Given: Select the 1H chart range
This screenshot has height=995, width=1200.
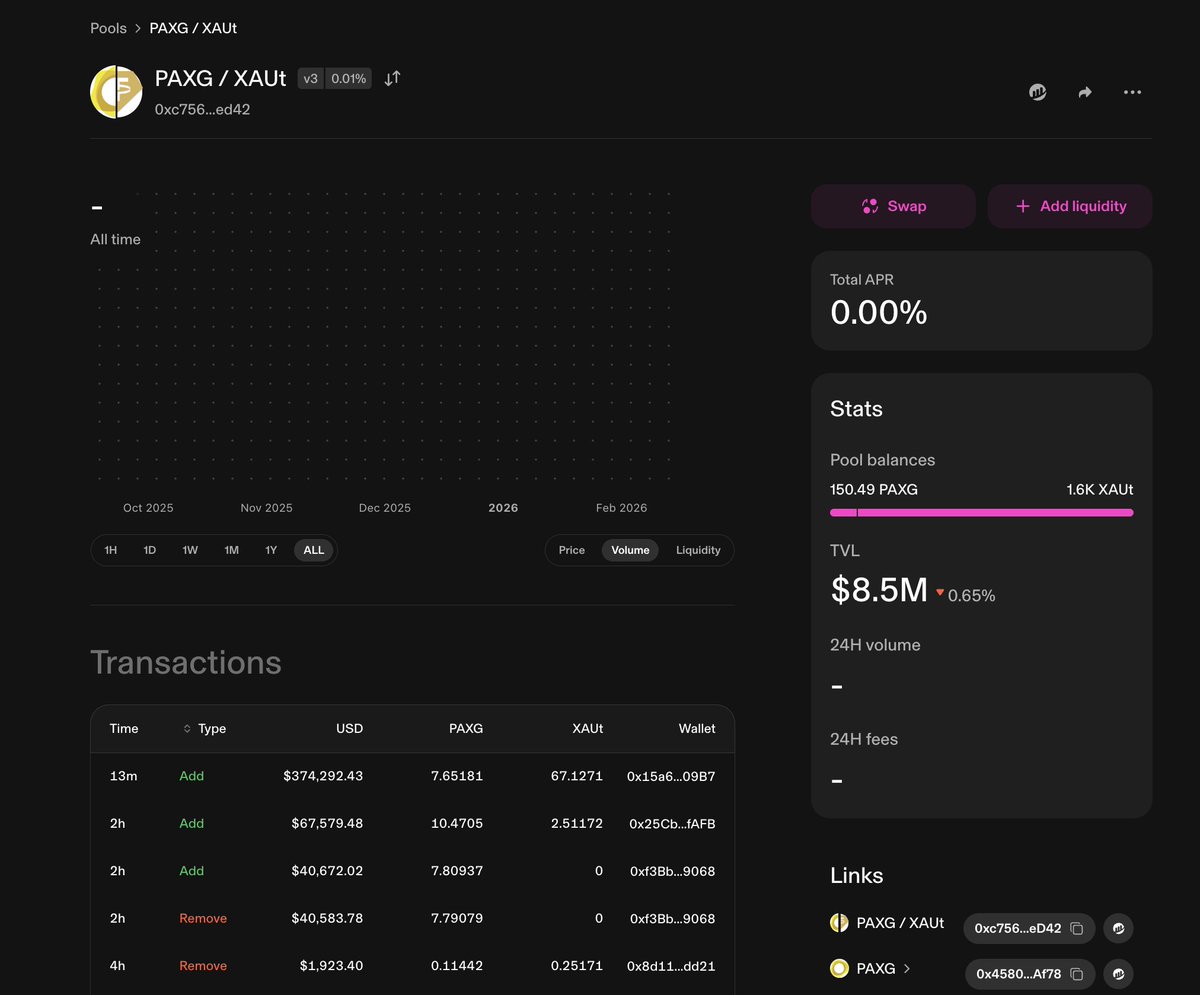Looking at the screenshot, I should pos(111,550).
